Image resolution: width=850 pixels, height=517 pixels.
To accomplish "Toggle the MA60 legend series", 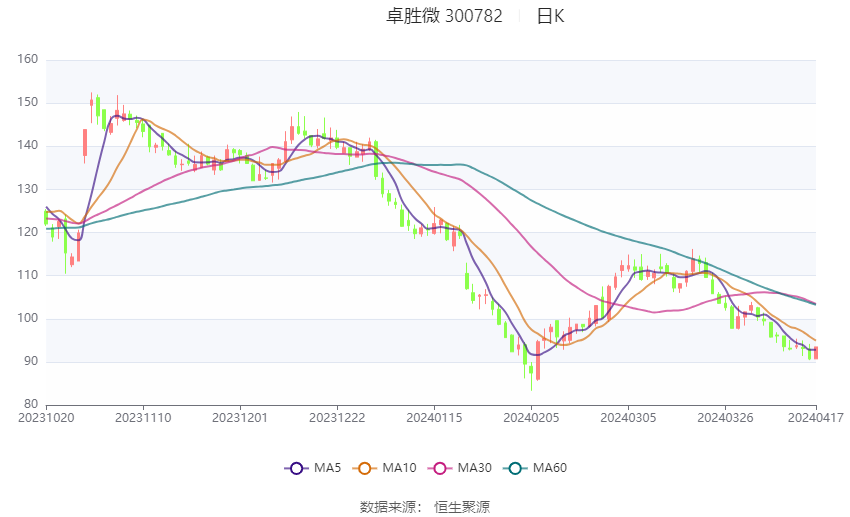I will (x=535, y=468).
